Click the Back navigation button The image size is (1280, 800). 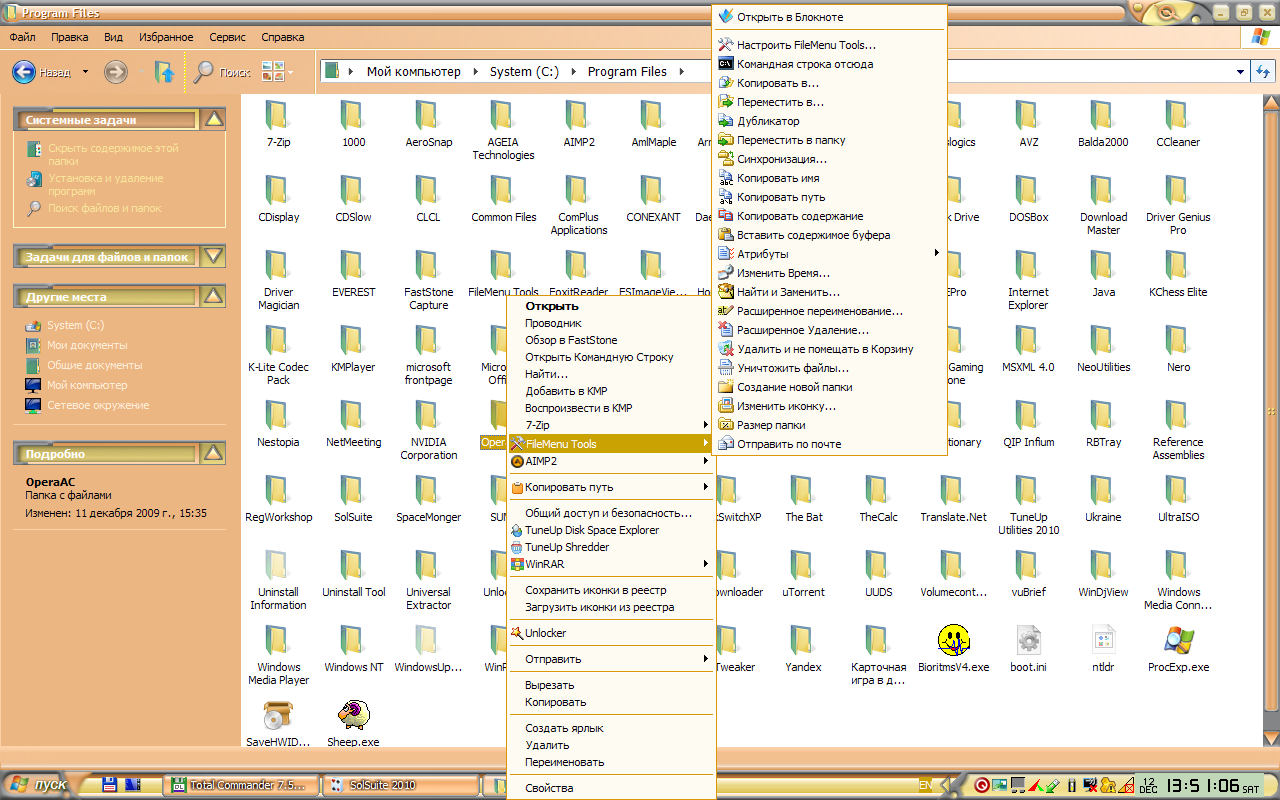tap(26, 72)
